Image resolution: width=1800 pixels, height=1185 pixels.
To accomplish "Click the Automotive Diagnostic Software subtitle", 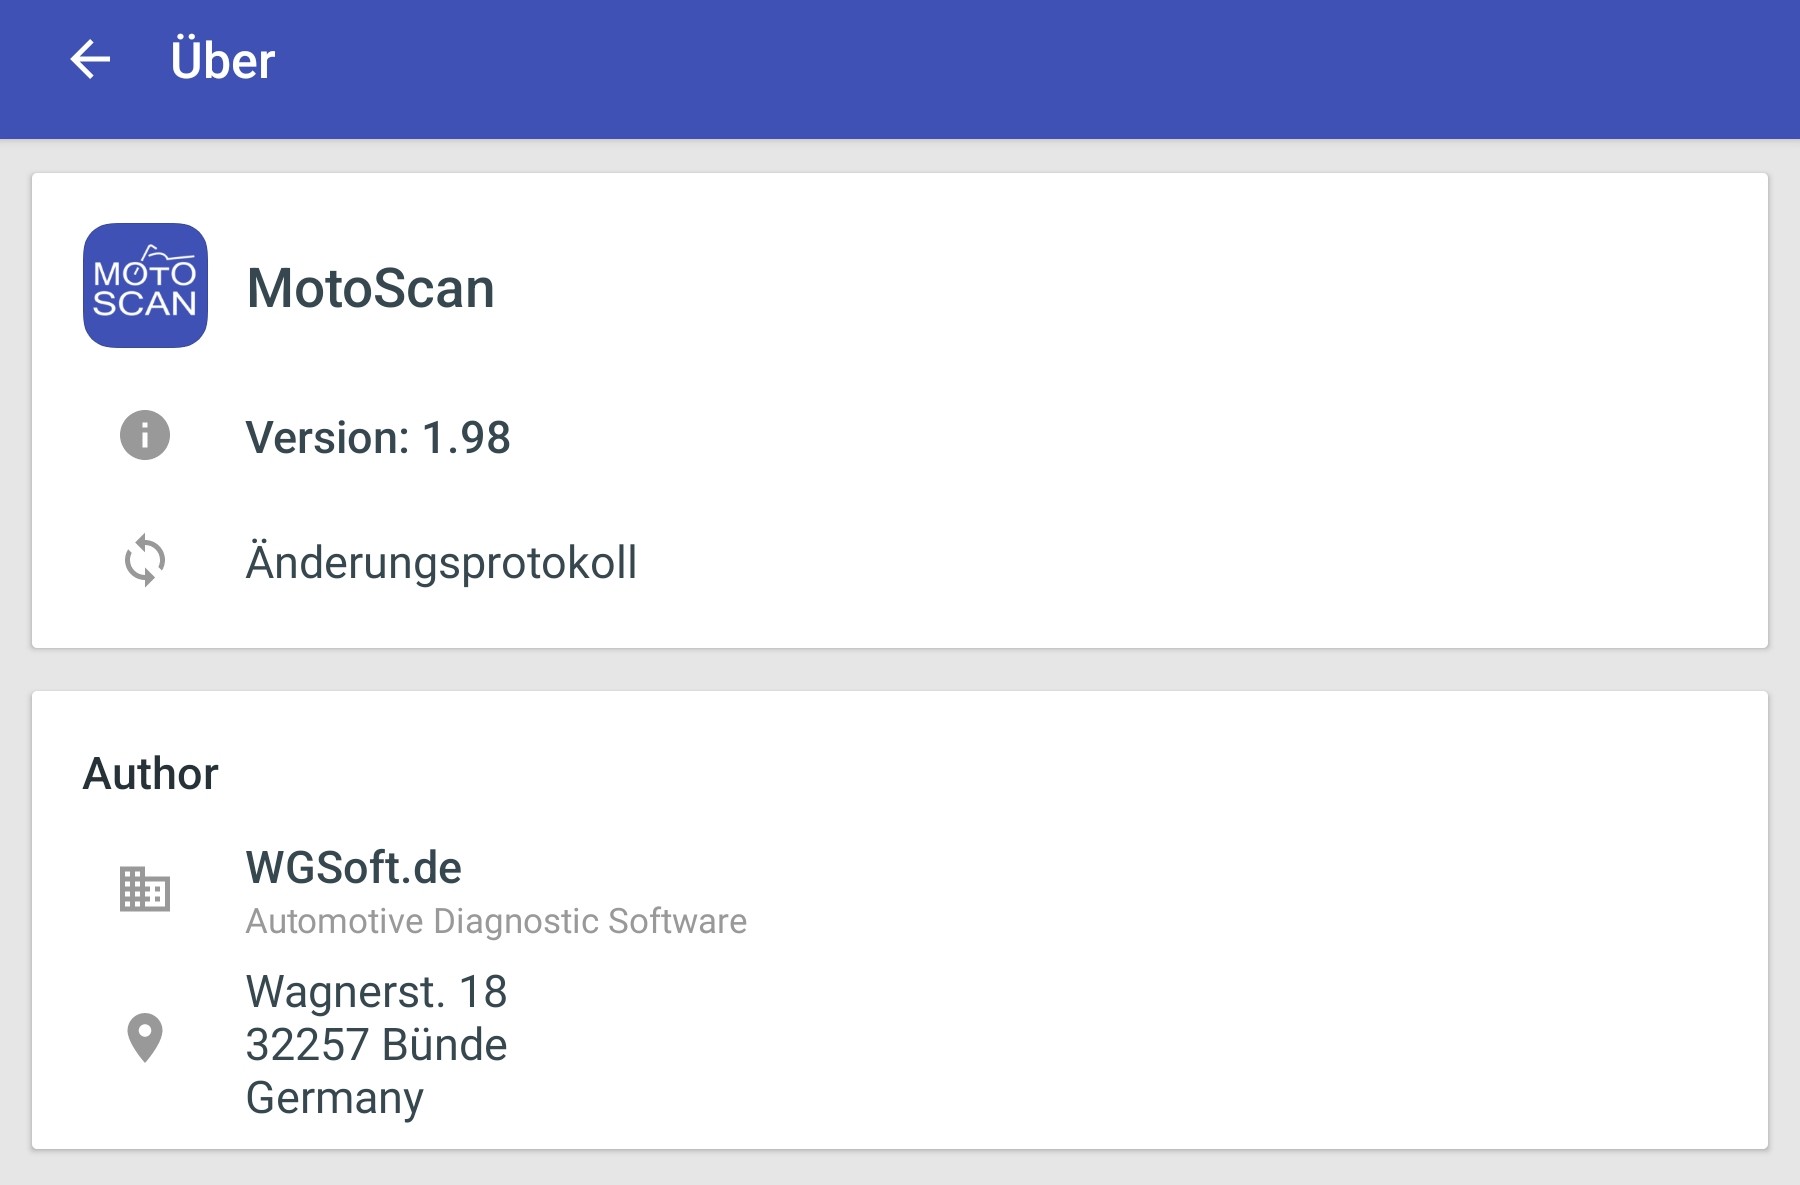I will 496,921.
